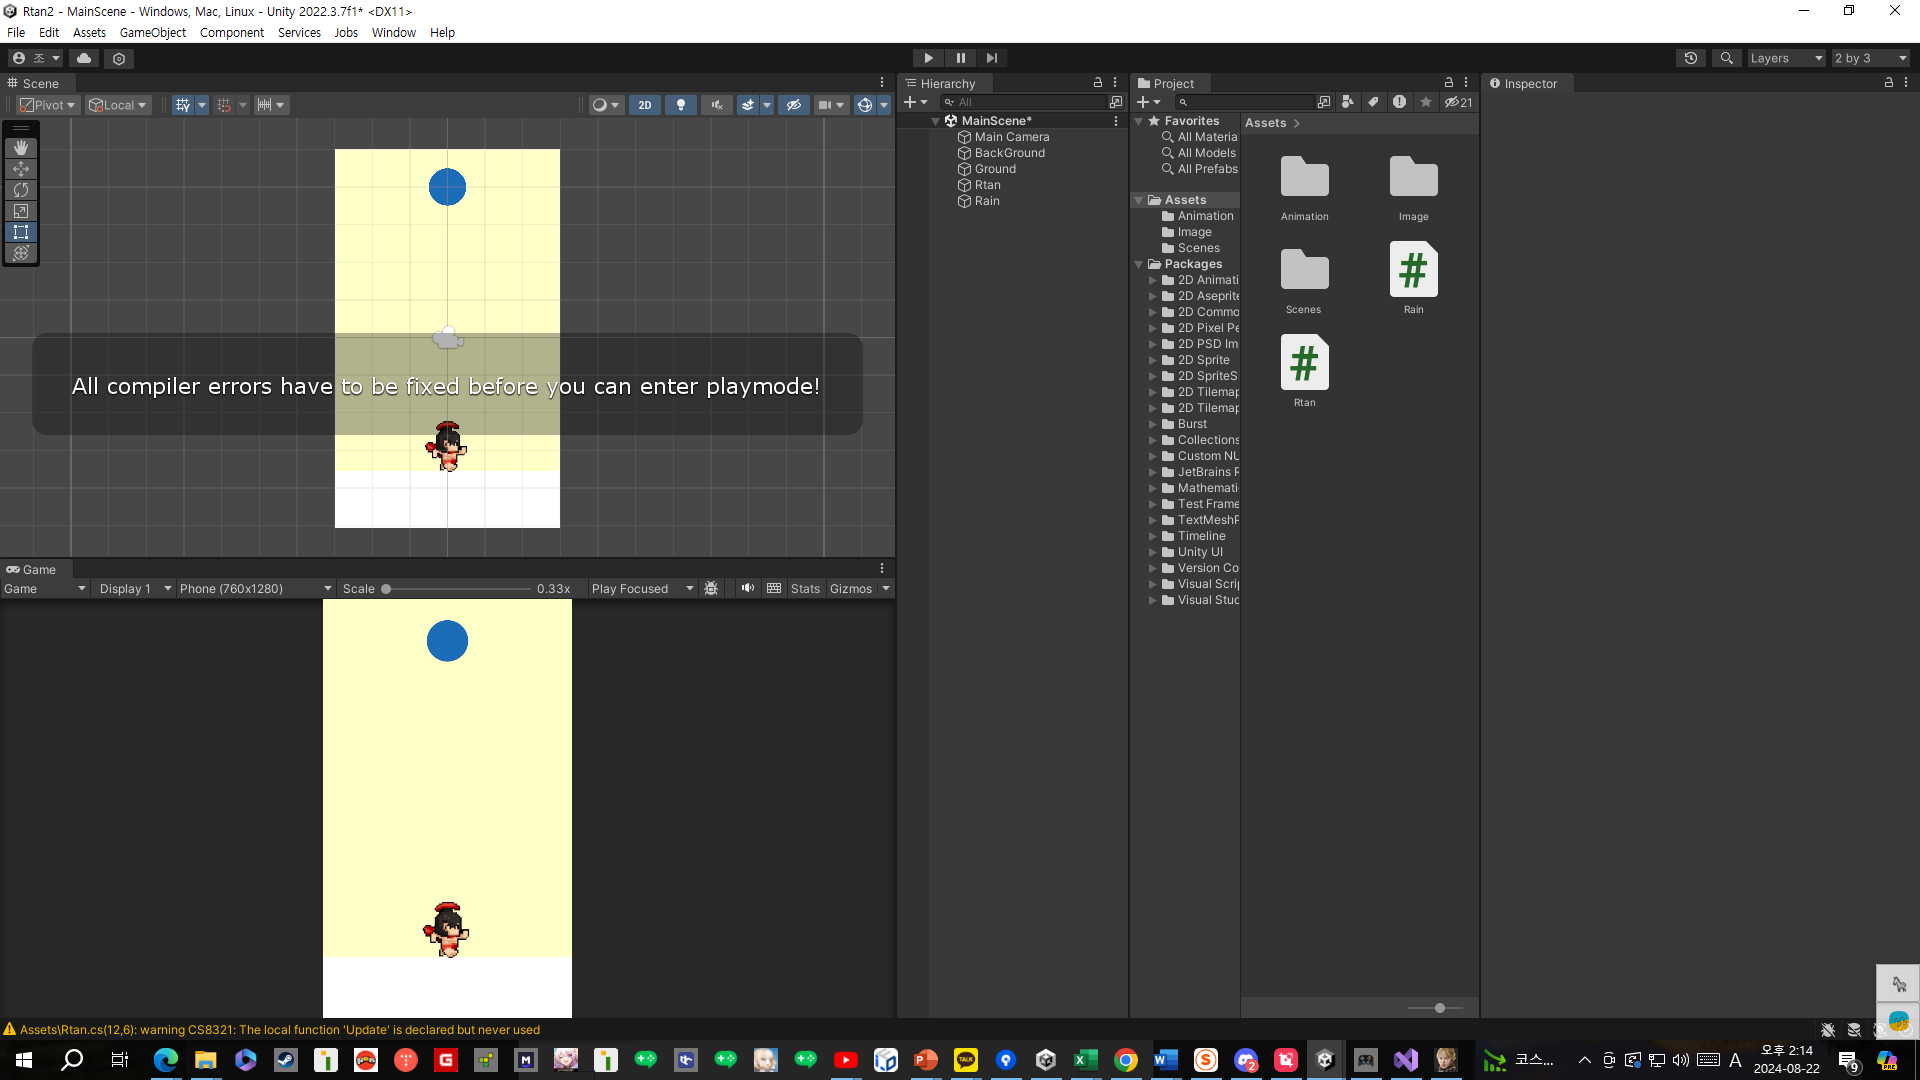Click the Gizmos button in Game view

(851, 589)
